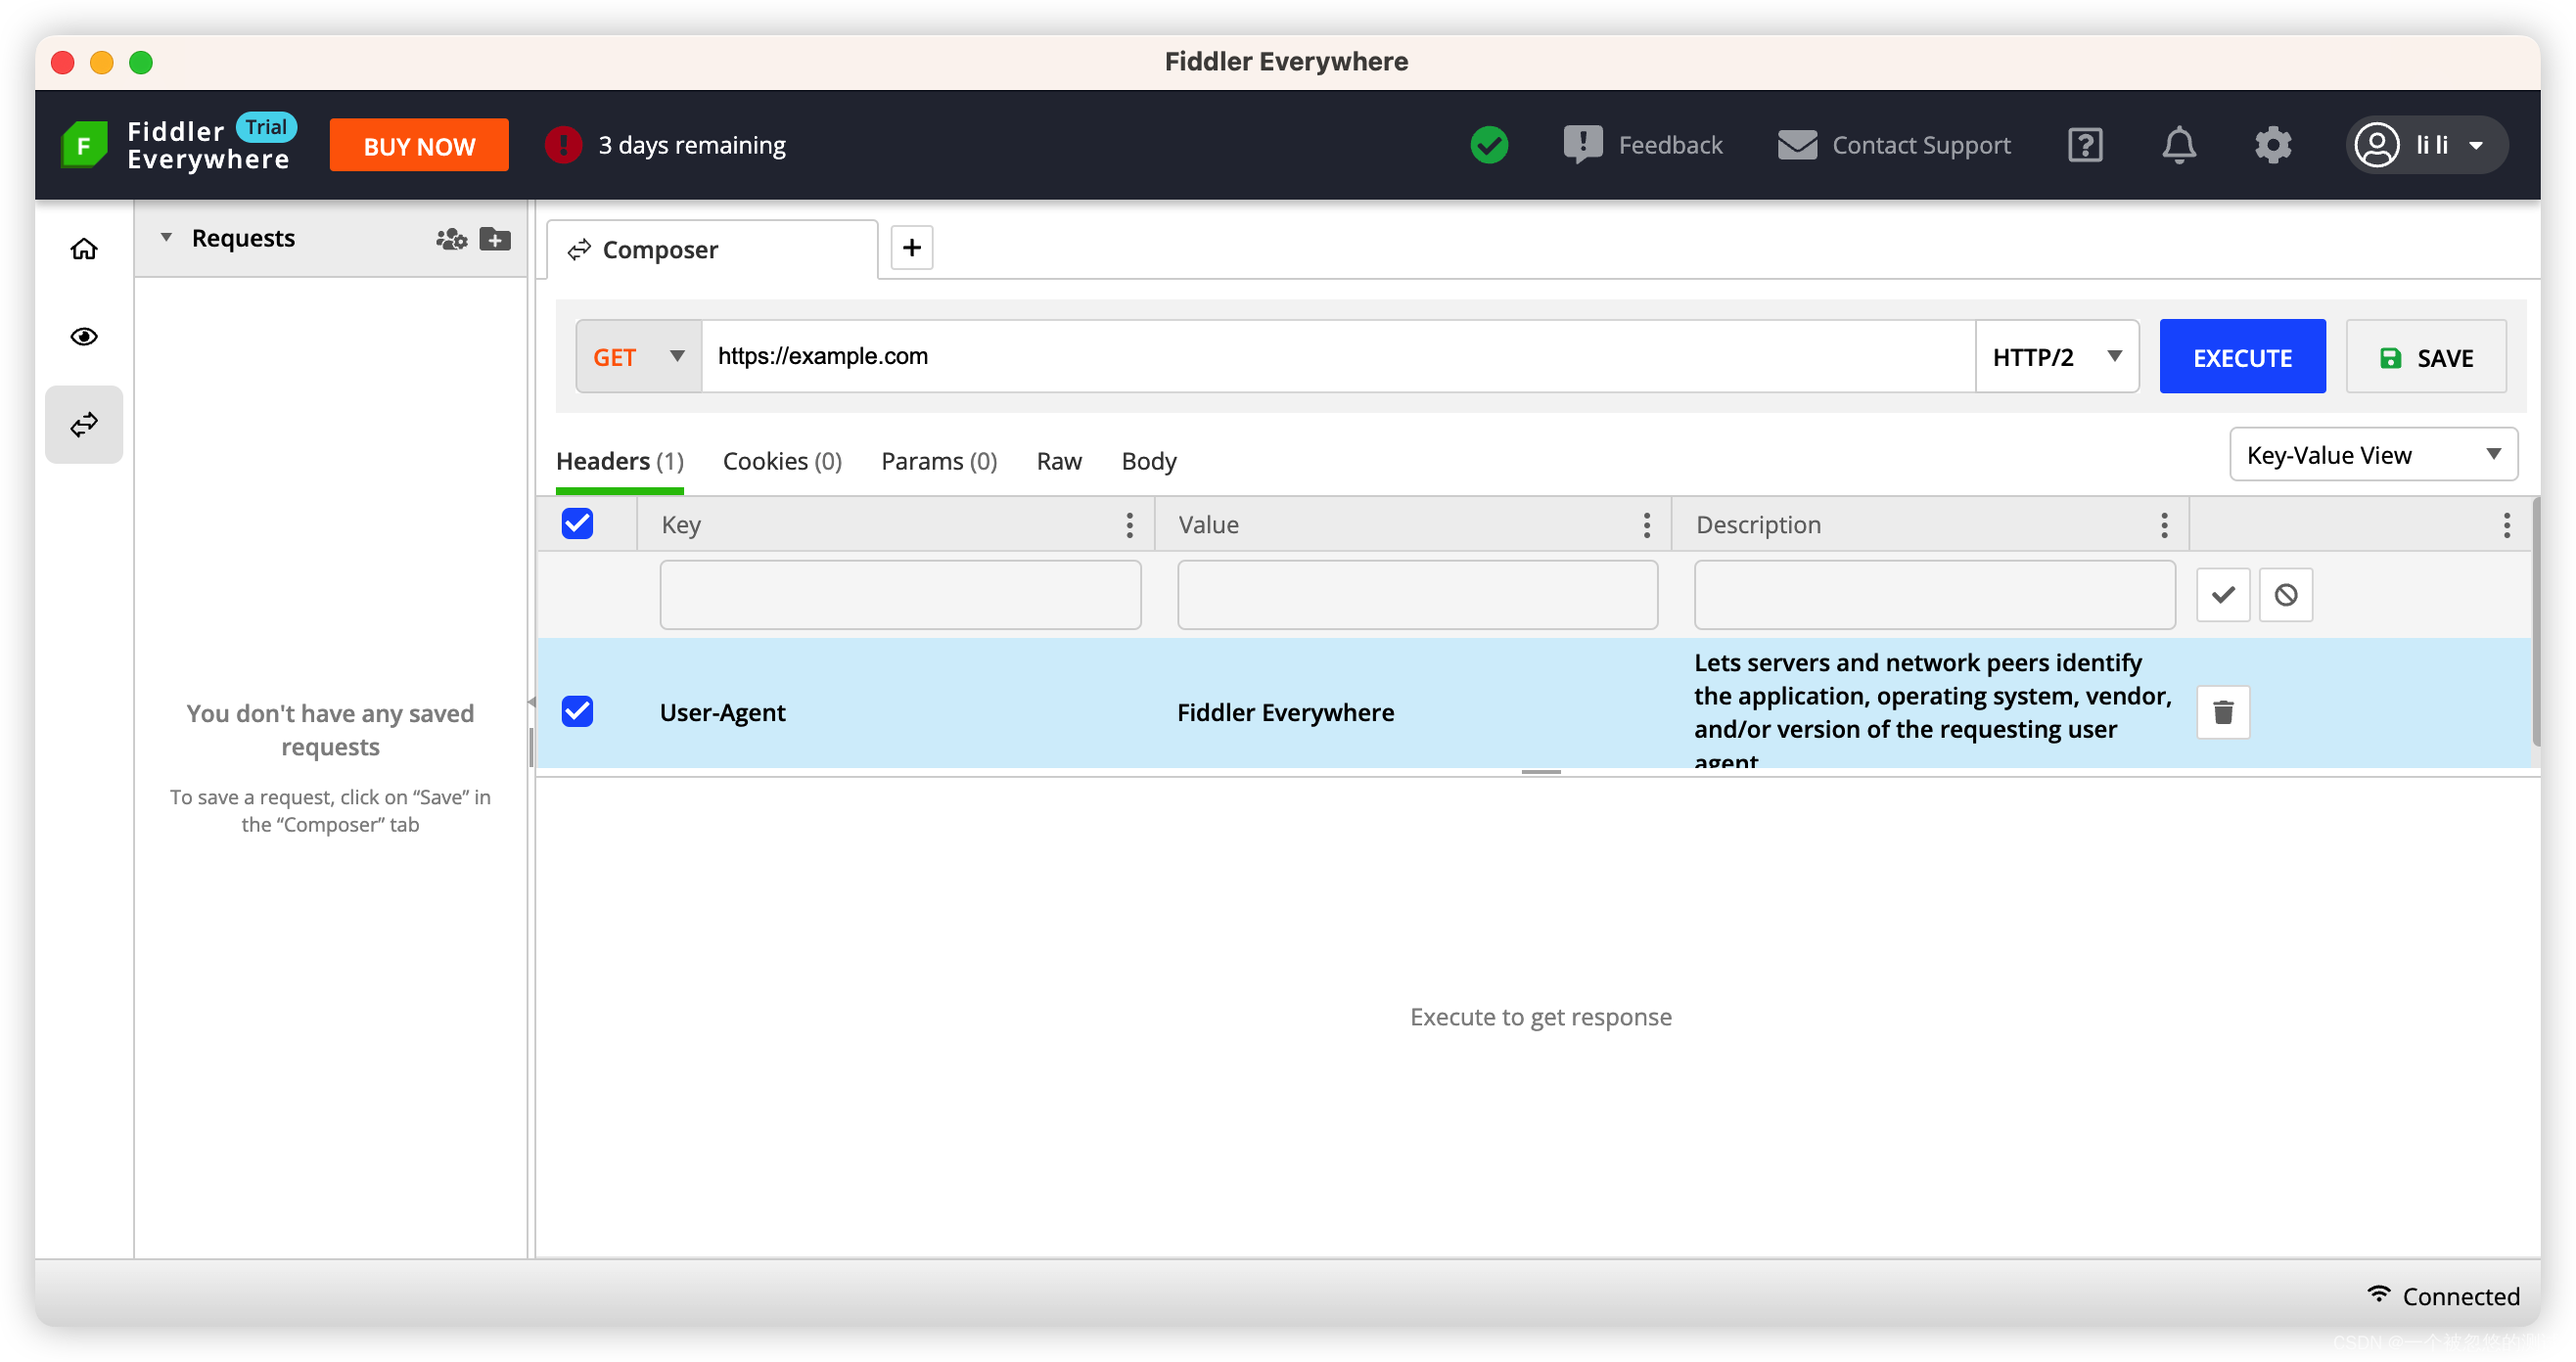Uncheck the User-Agent header checkbox
Screen dimensions: 2576x1362
577,712
